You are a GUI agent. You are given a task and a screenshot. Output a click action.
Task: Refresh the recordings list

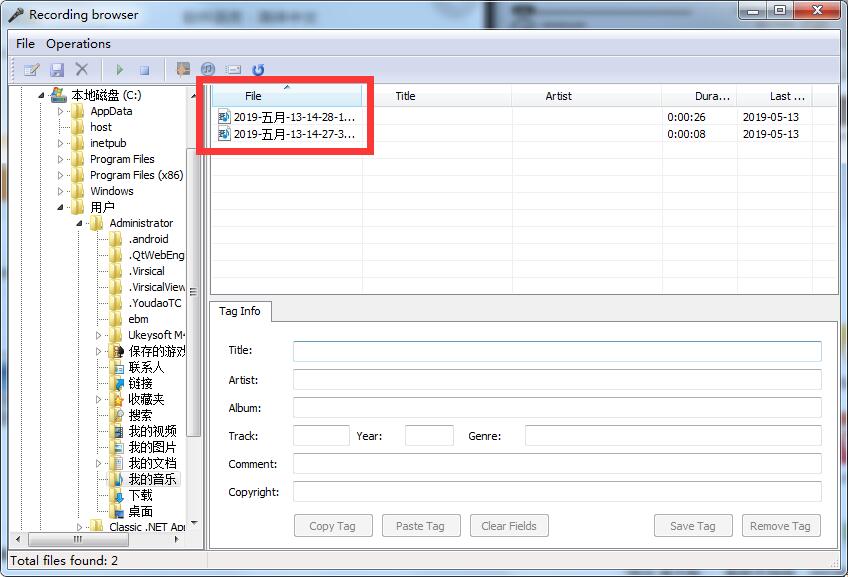[258, 69]
